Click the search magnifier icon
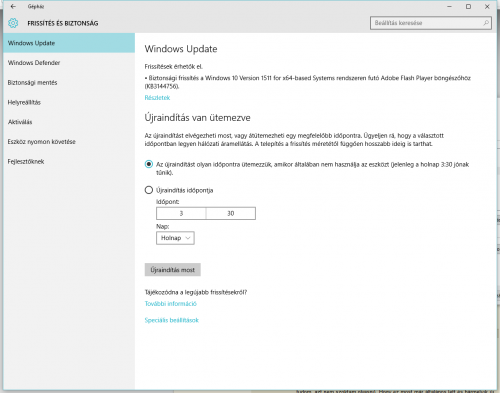The width and height of the screenshot is (500, 393). pos(486,23)
